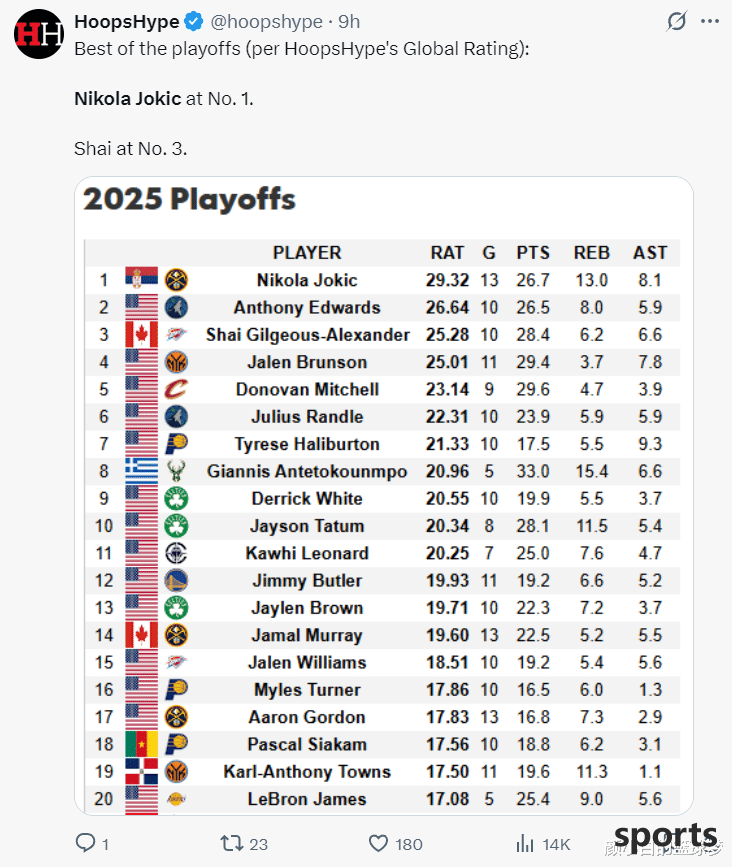Click the RAT column header
The height and width of the screenshot is (867, 732).
[447, 253]
